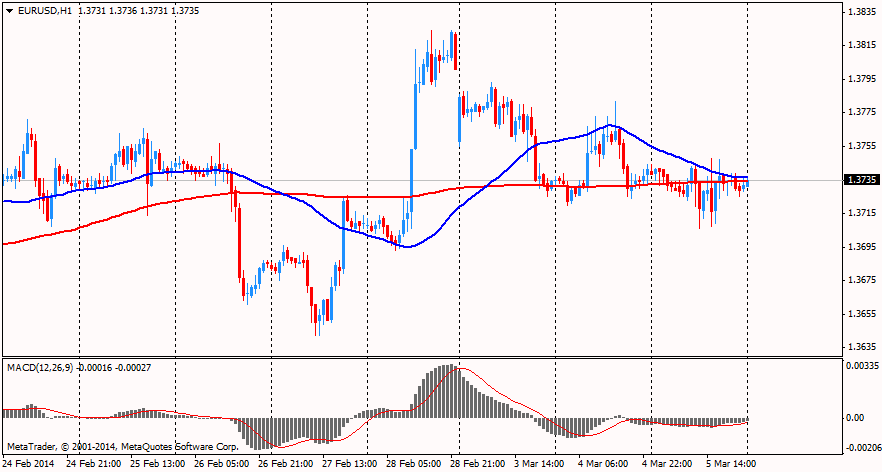Click the 26 Feb 05:00 time label
Image resolution: width=882 pixels, height=472 pixels.
[x=222, y=464]
